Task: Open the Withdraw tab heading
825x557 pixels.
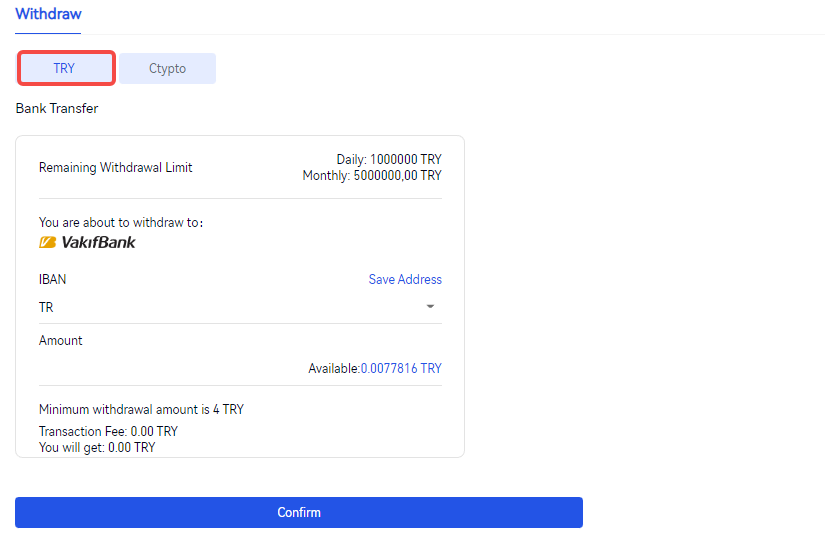Action: (x=48, y=15)
